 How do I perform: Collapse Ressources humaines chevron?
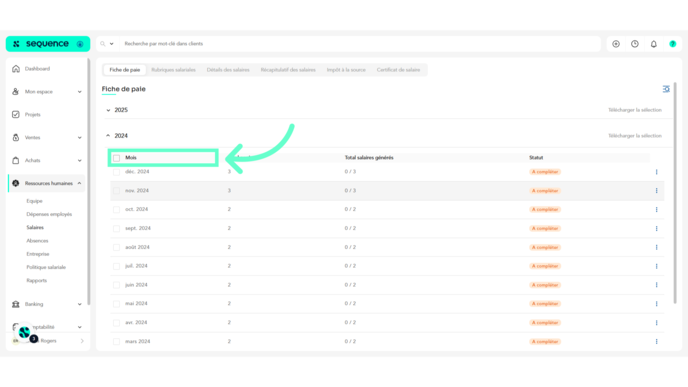pyautogui.click(x=79, y=183)
